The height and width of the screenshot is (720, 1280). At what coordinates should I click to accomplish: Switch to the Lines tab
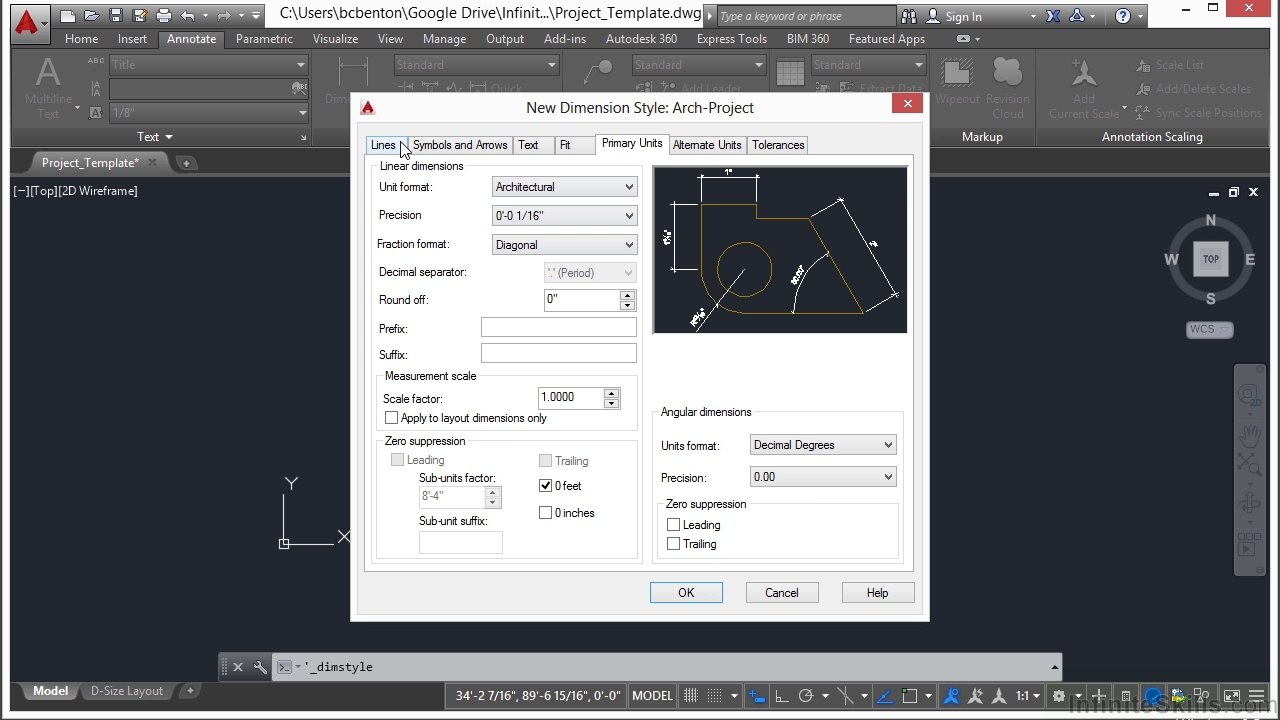[x=384, y=145]
